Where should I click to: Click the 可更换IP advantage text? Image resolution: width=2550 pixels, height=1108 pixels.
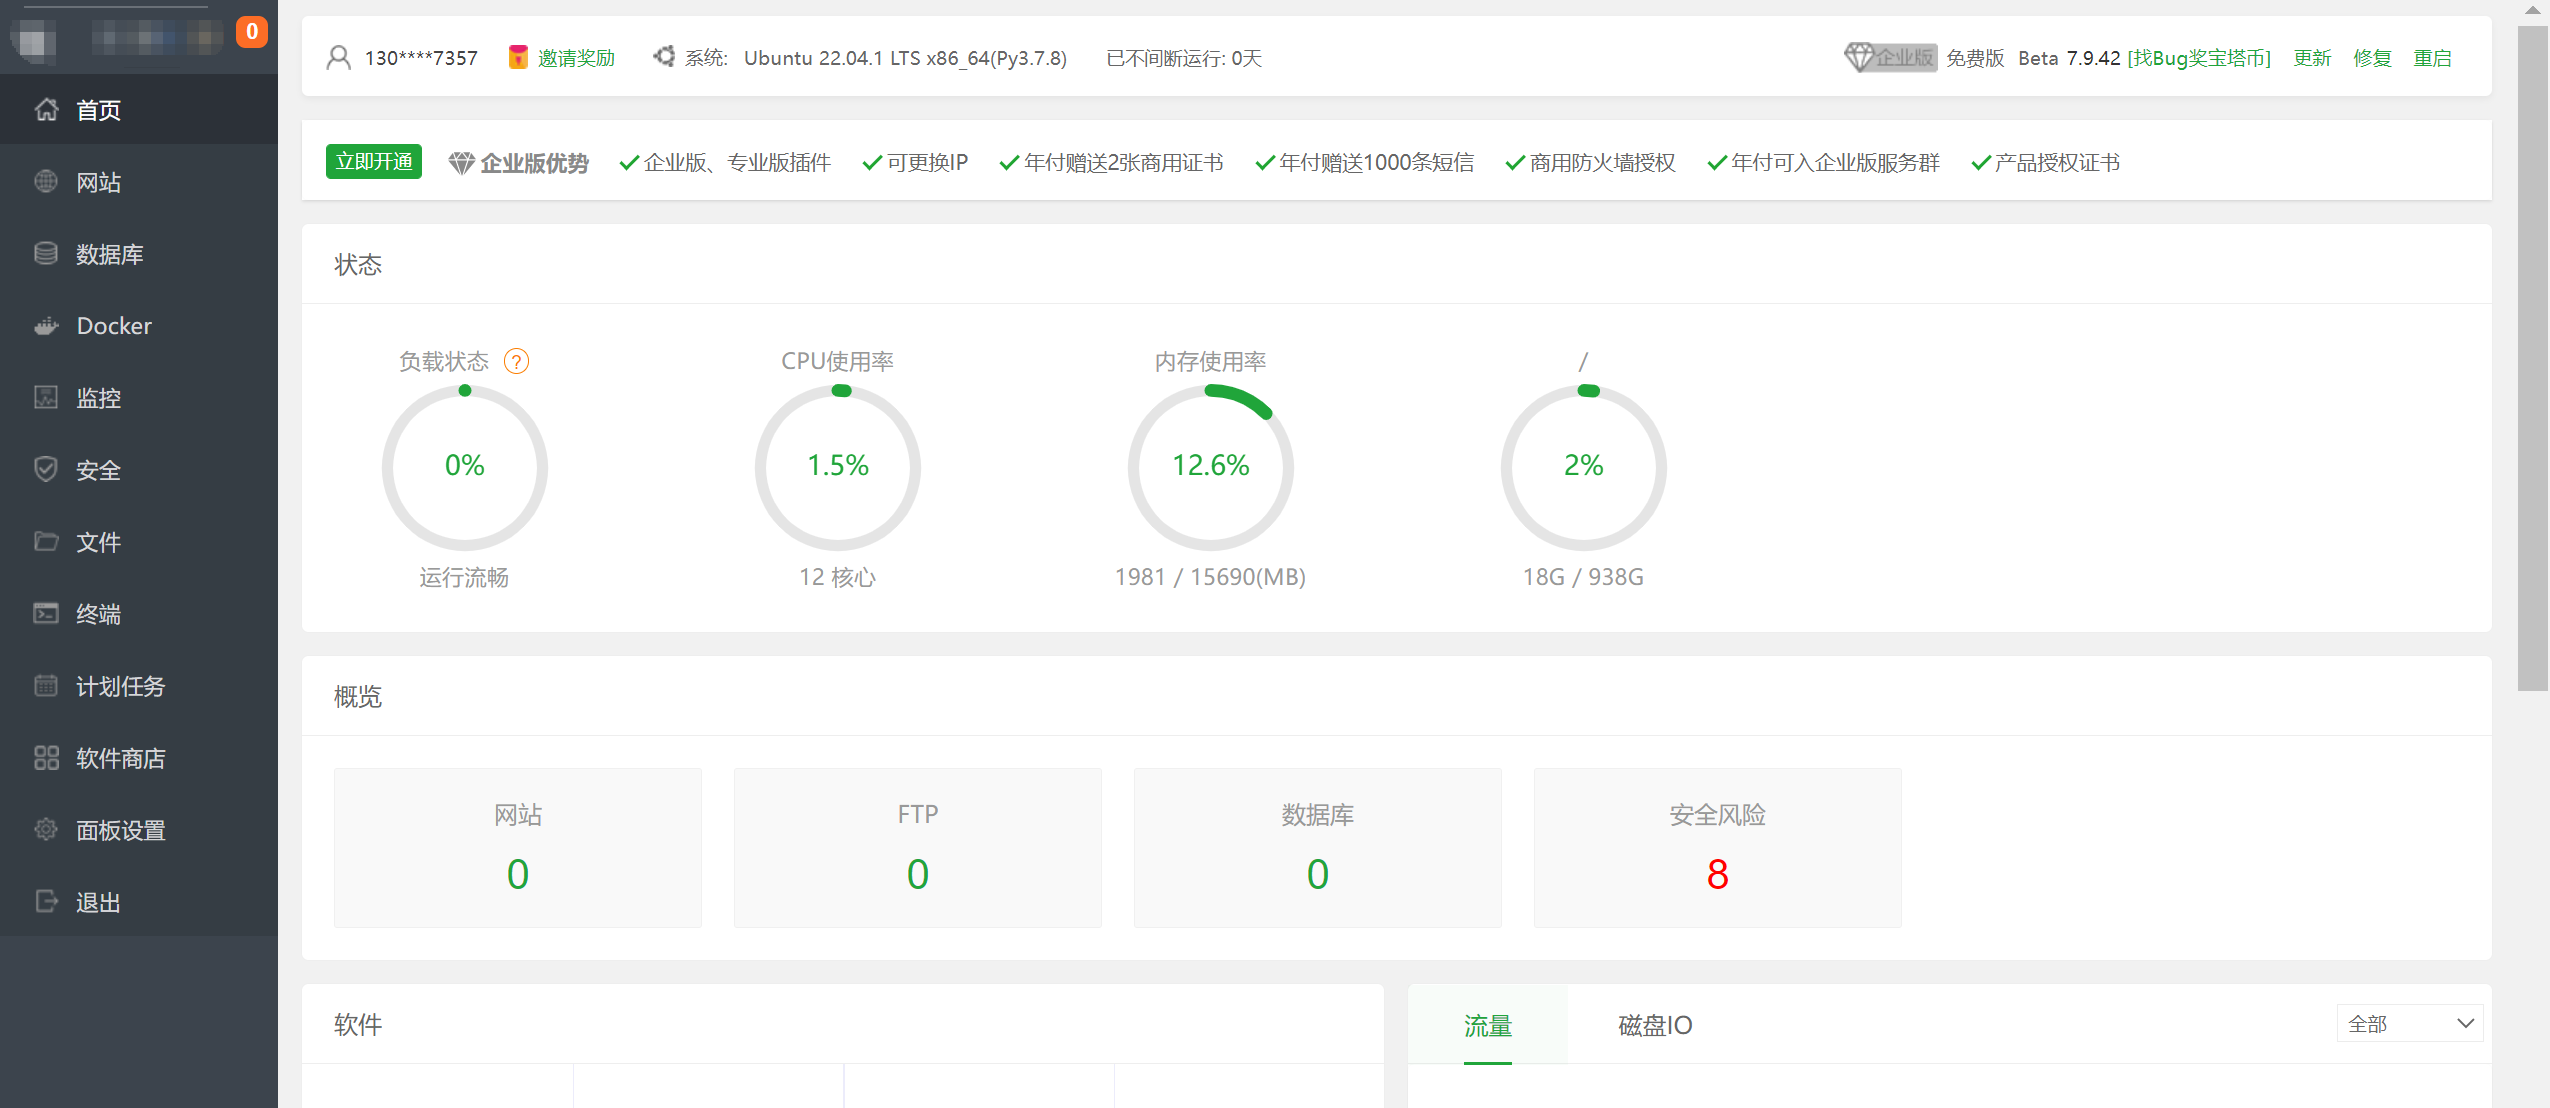[x=927, y=163]
